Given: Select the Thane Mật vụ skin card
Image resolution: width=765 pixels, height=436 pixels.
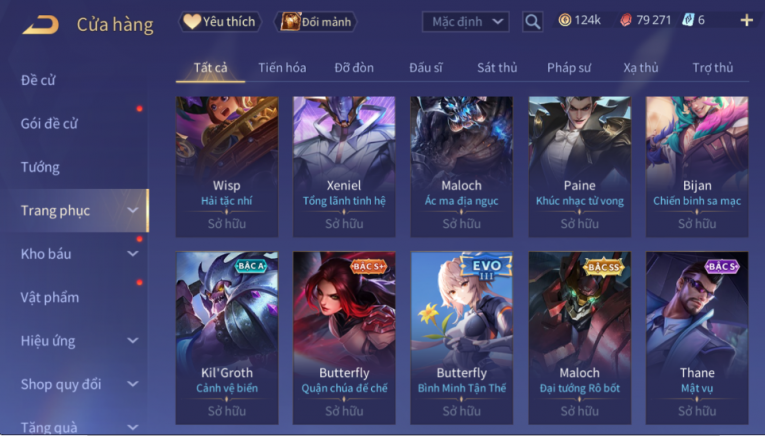Looking at the screenshot, I should pyautogui.click(x=697, y=337).
